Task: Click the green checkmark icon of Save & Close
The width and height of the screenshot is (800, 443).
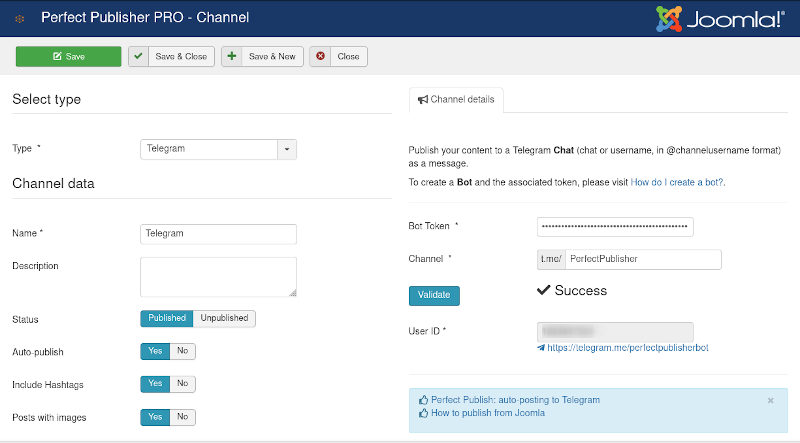Action: [x=138, y=56]
